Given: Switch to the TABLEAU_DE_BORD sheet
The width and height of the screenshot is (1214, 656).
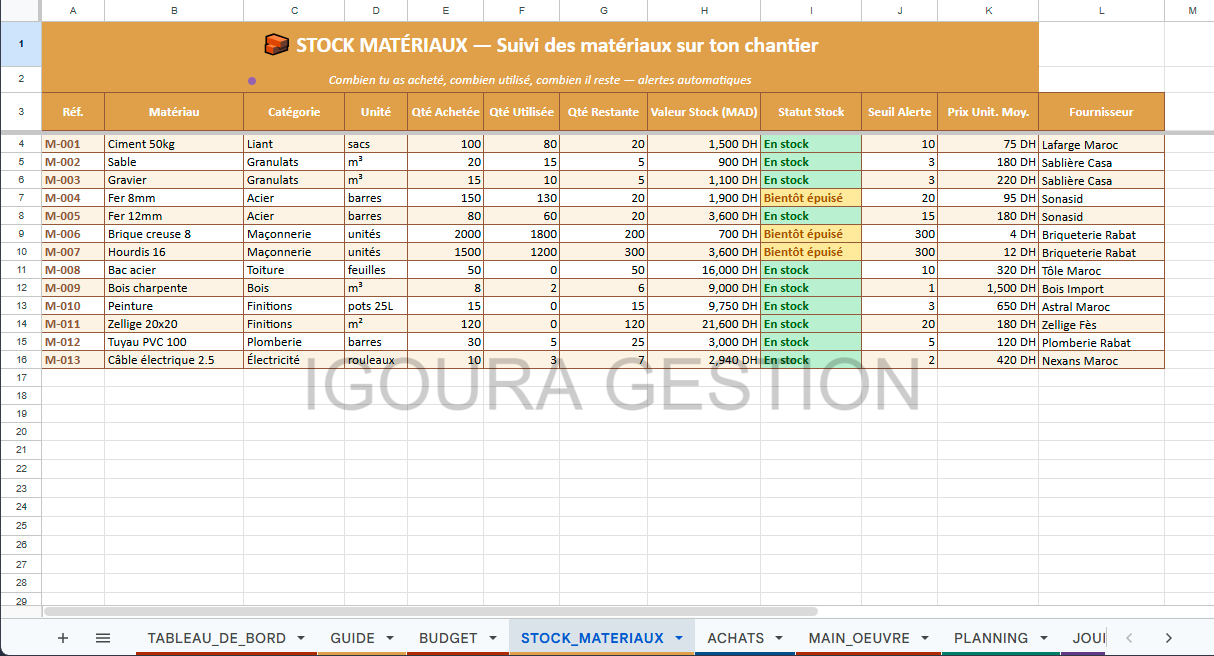Looking at the screenshot, I should (216, 638).
